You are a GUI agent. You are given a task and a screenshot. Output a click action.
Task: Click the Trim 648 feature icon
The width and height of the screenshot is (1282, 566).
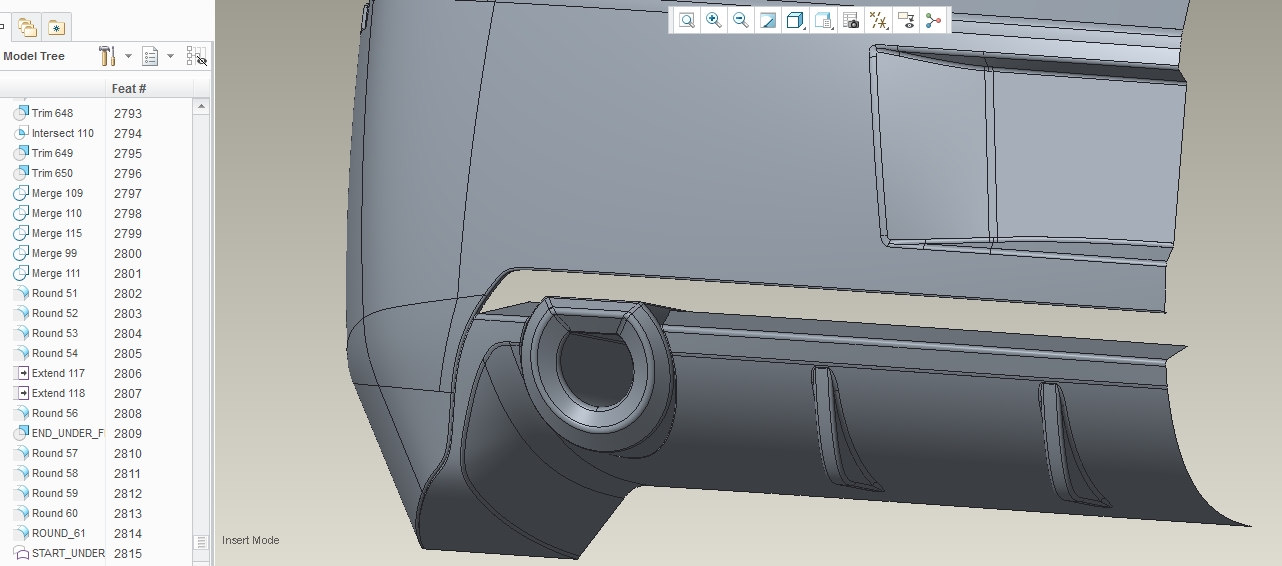21,113
